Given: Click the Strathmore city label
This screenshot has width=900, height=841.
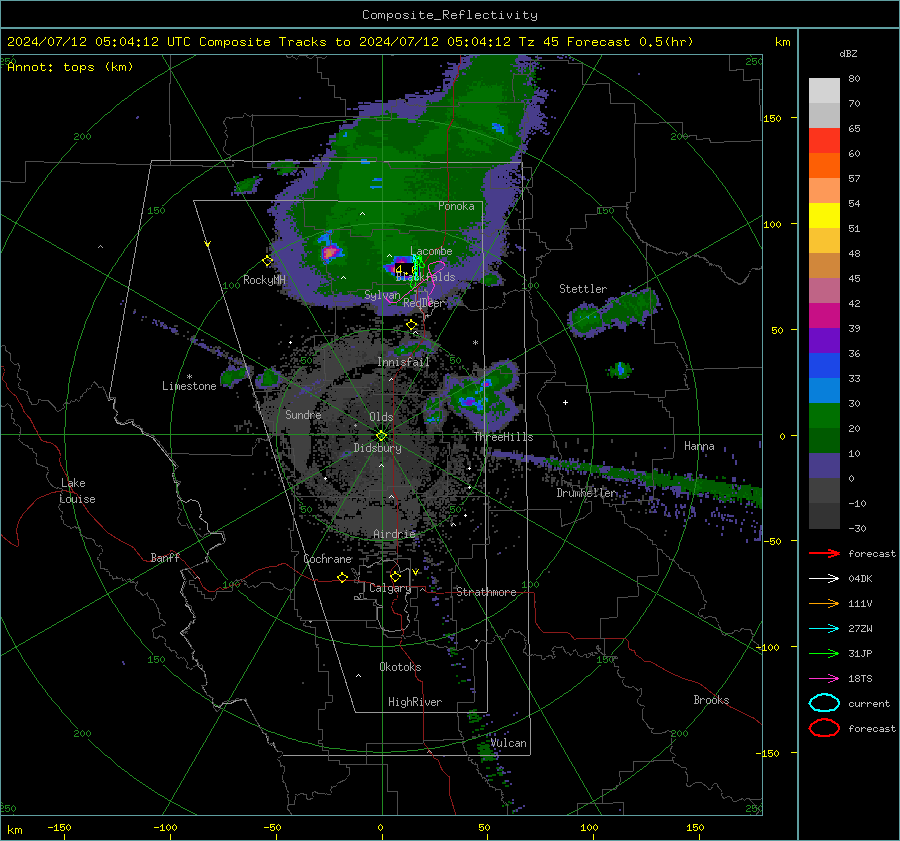Looking at the screenshot, I should point(486,592).
